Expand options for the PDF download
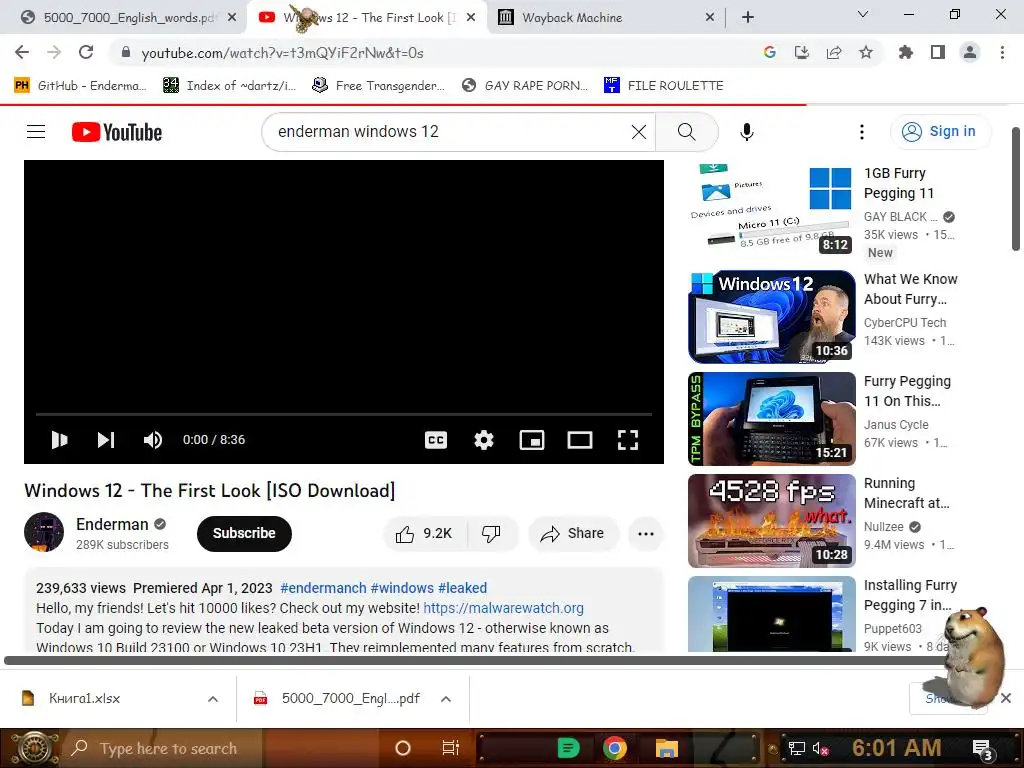This screenshot has width=1024, height=768. click(x=446, y=699)
